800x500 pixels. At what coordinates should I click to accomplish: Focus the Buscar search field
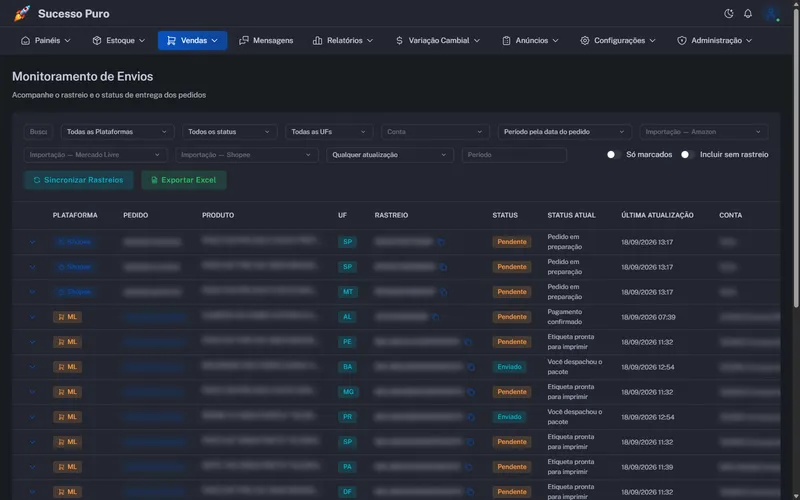point(38,132)
